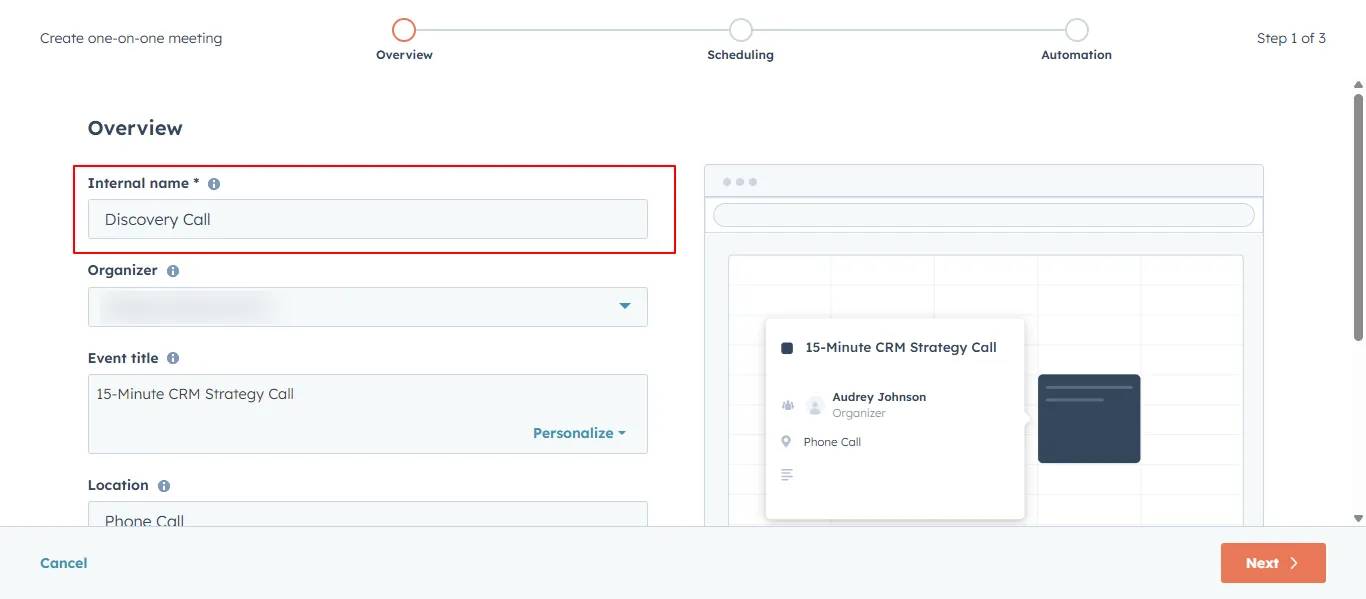This screenshot has height=599, width=1366.
Task: Select the Audrey Johnson organizer avatar
Action: coord(815,405)
